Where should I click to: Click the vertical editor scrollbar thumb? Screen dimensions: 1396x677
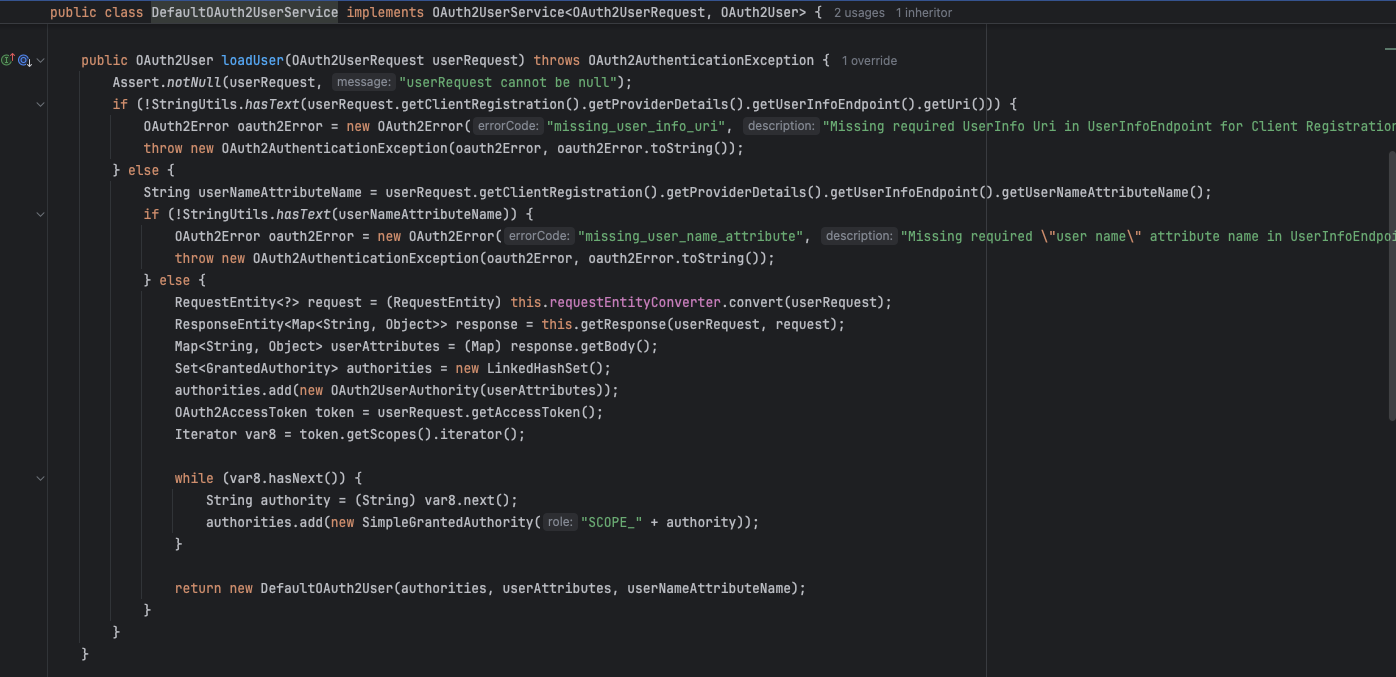(x=1391, y=285)
